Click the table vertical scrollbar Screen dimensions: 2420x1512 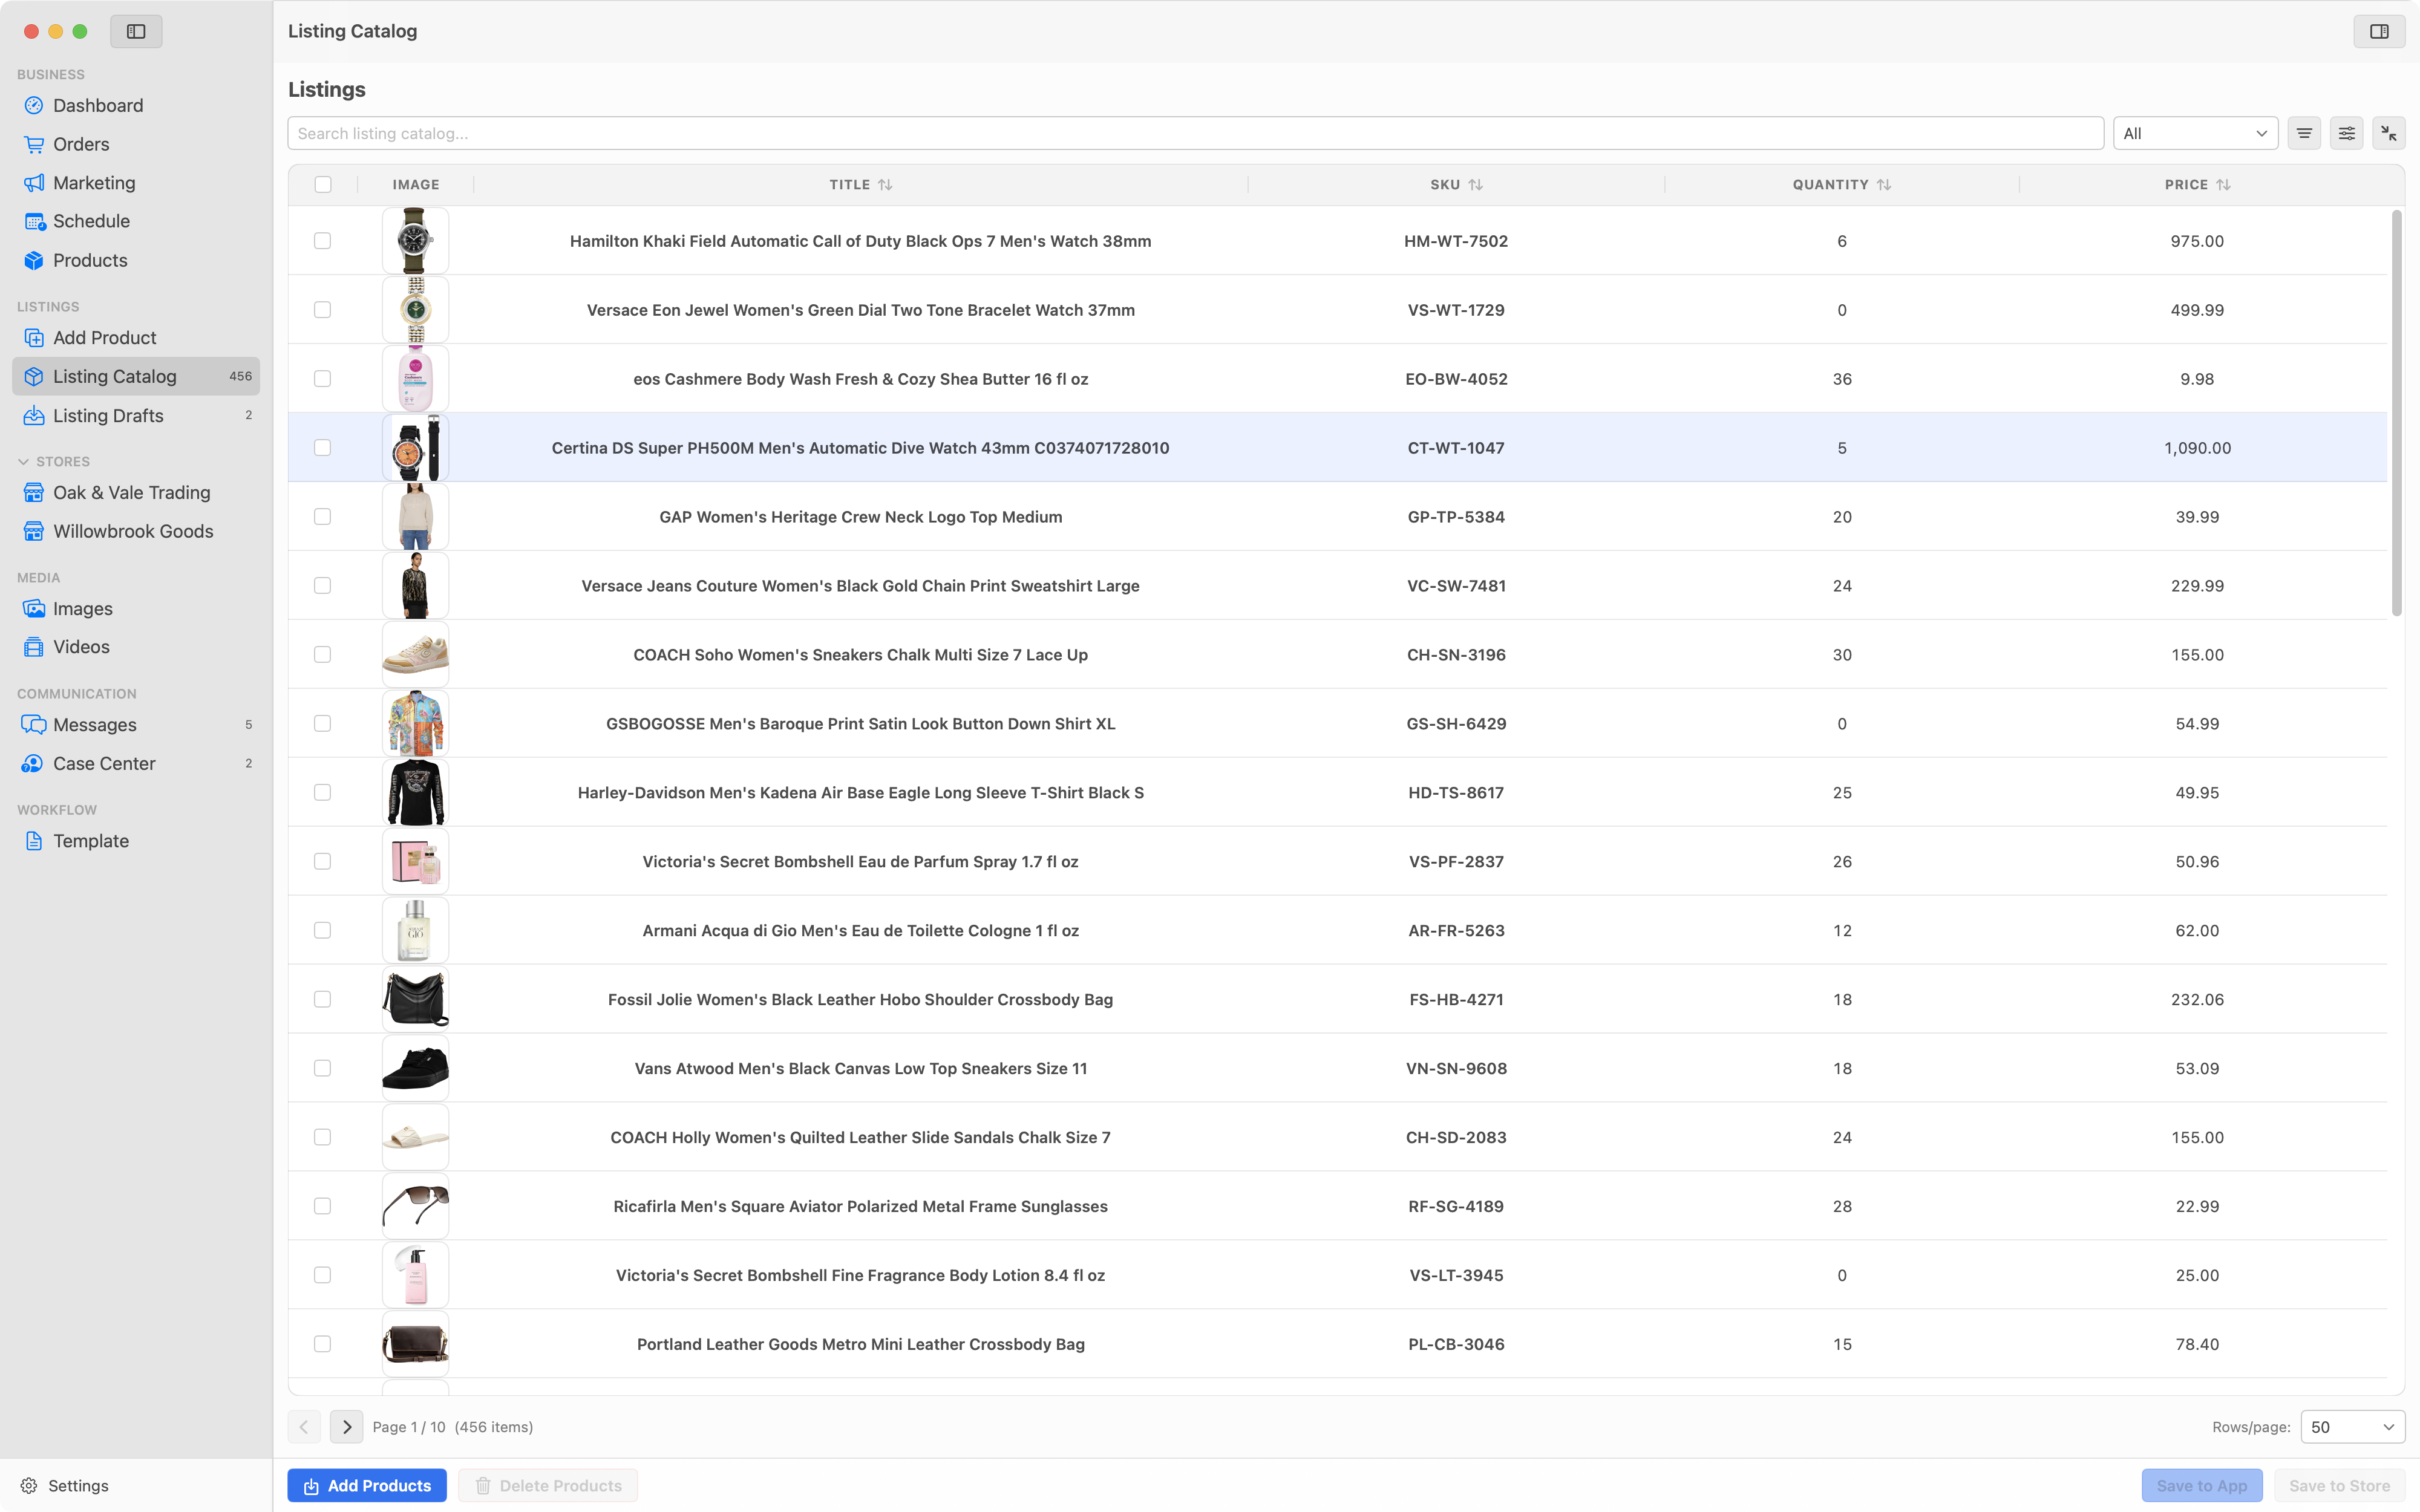(x=2396, y=412)
